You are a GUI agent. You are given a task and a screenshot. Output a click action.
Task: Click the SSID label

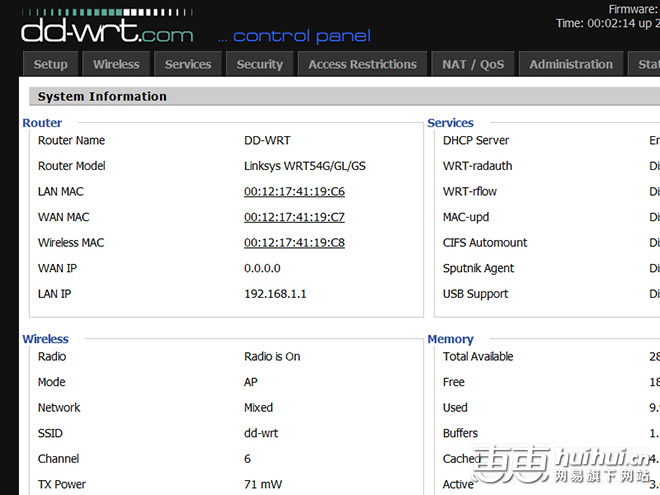(x=50, y=433)
